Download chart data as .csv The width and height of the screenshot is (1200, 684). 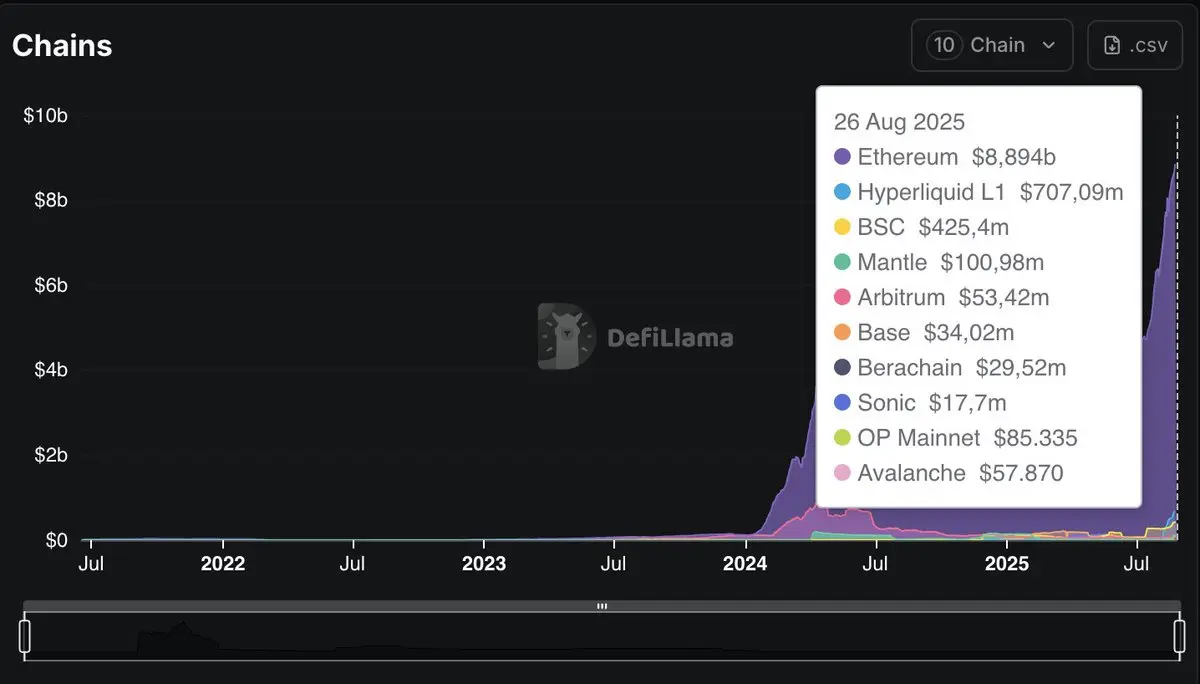(1135, 45)
